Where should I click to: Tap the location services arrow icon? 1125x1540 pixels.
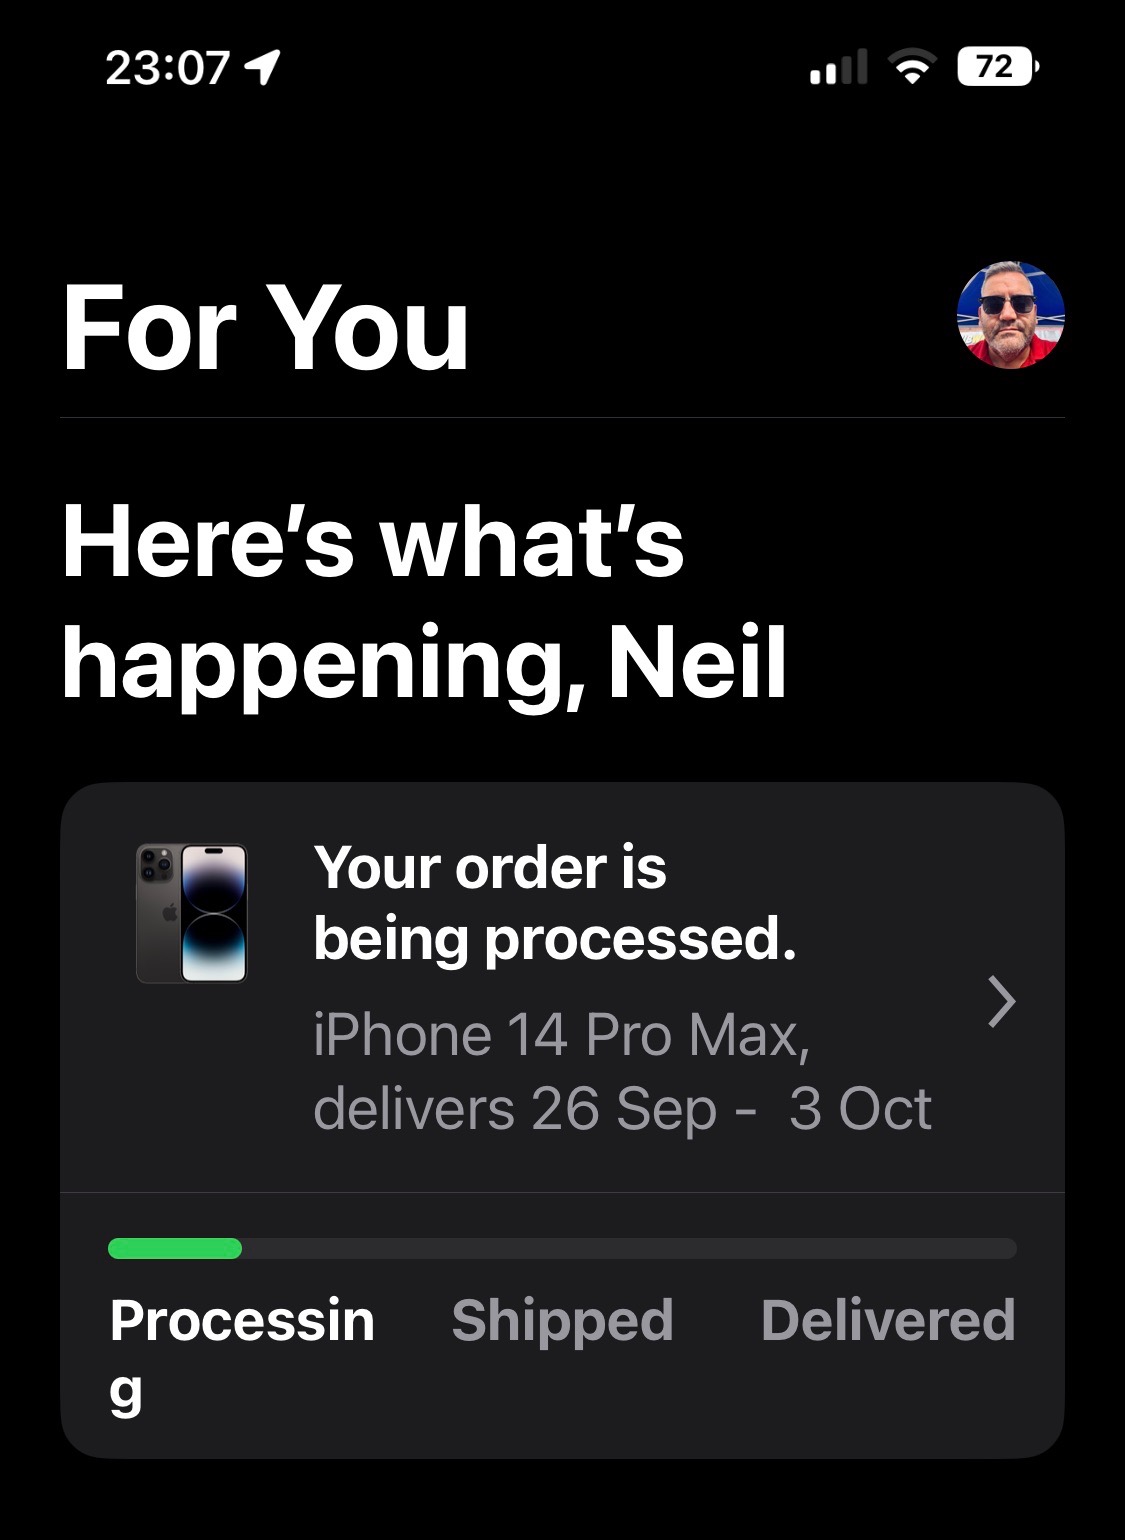click(262, 67)
